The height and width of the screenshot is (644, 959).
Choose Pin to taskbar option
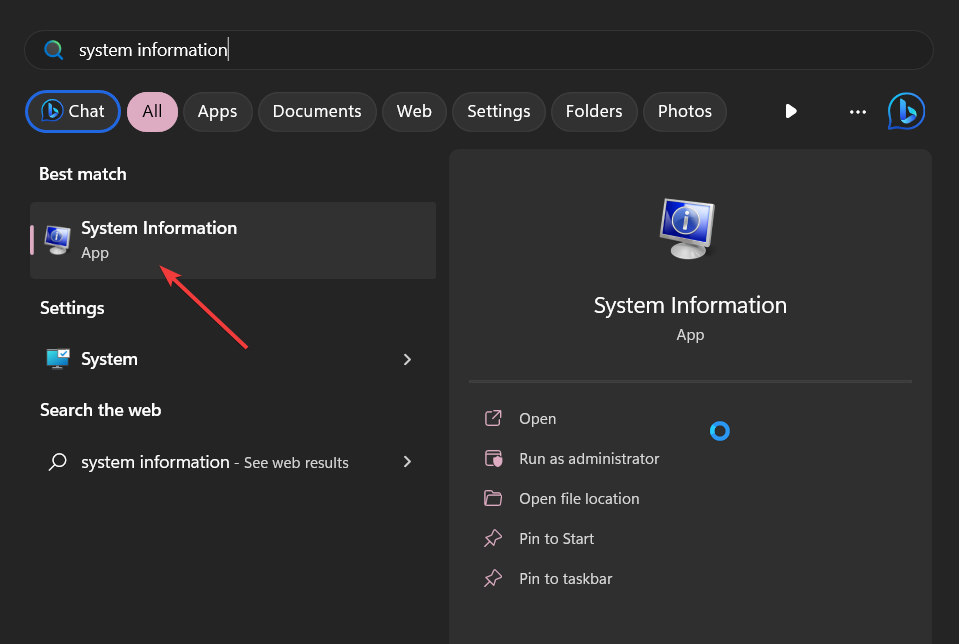[x=565, y=579]
